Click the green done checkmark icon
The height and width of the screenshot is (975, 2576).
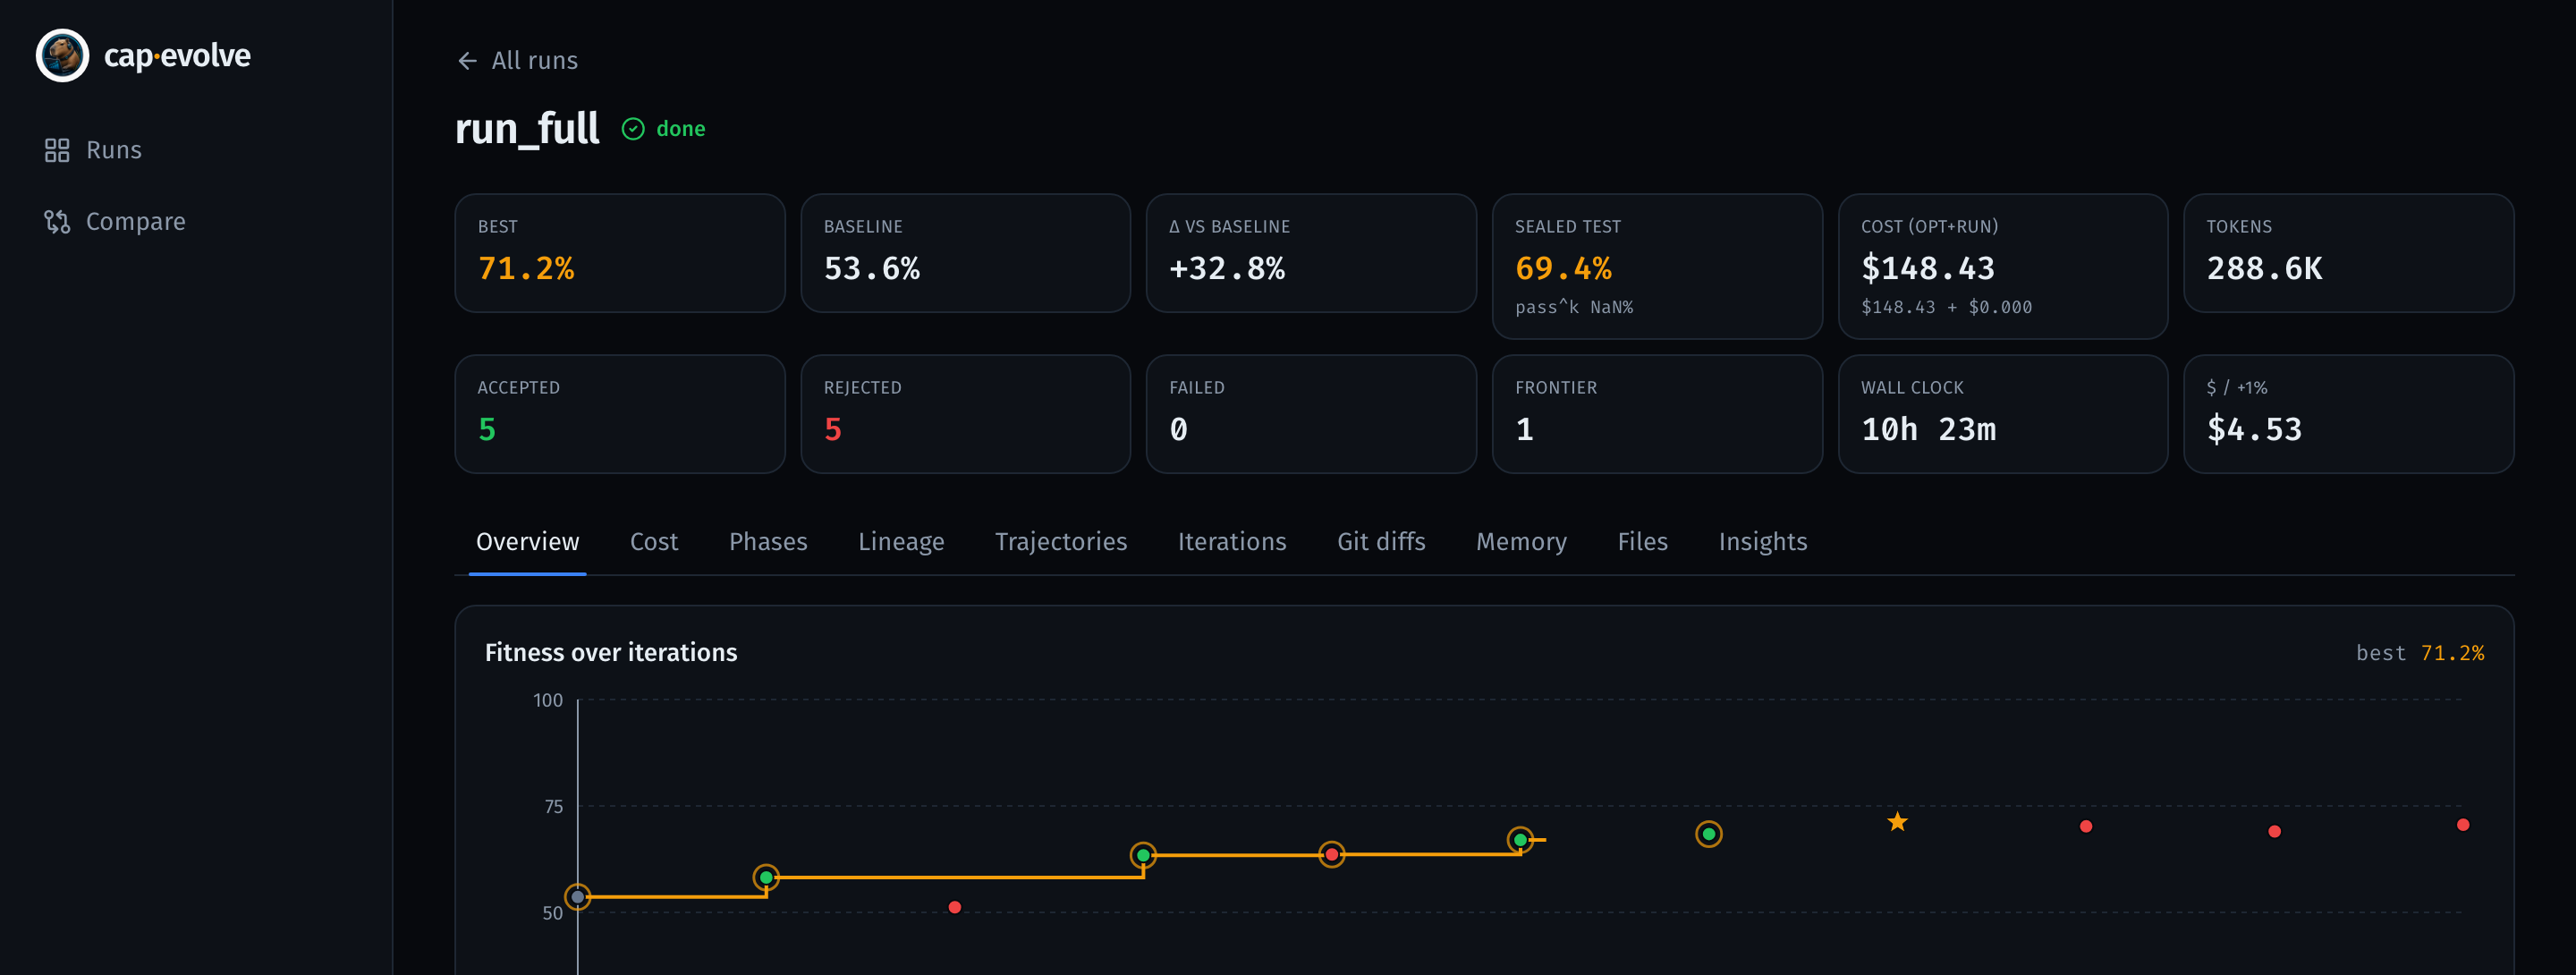click(633, 129)
